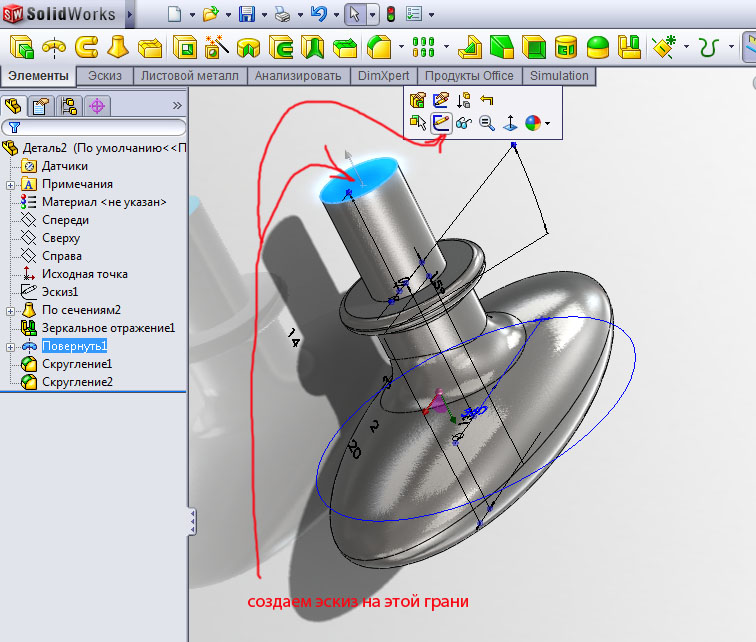
Task: Click the Hide glasses icon in popup
Action: (x=464, y=123)
